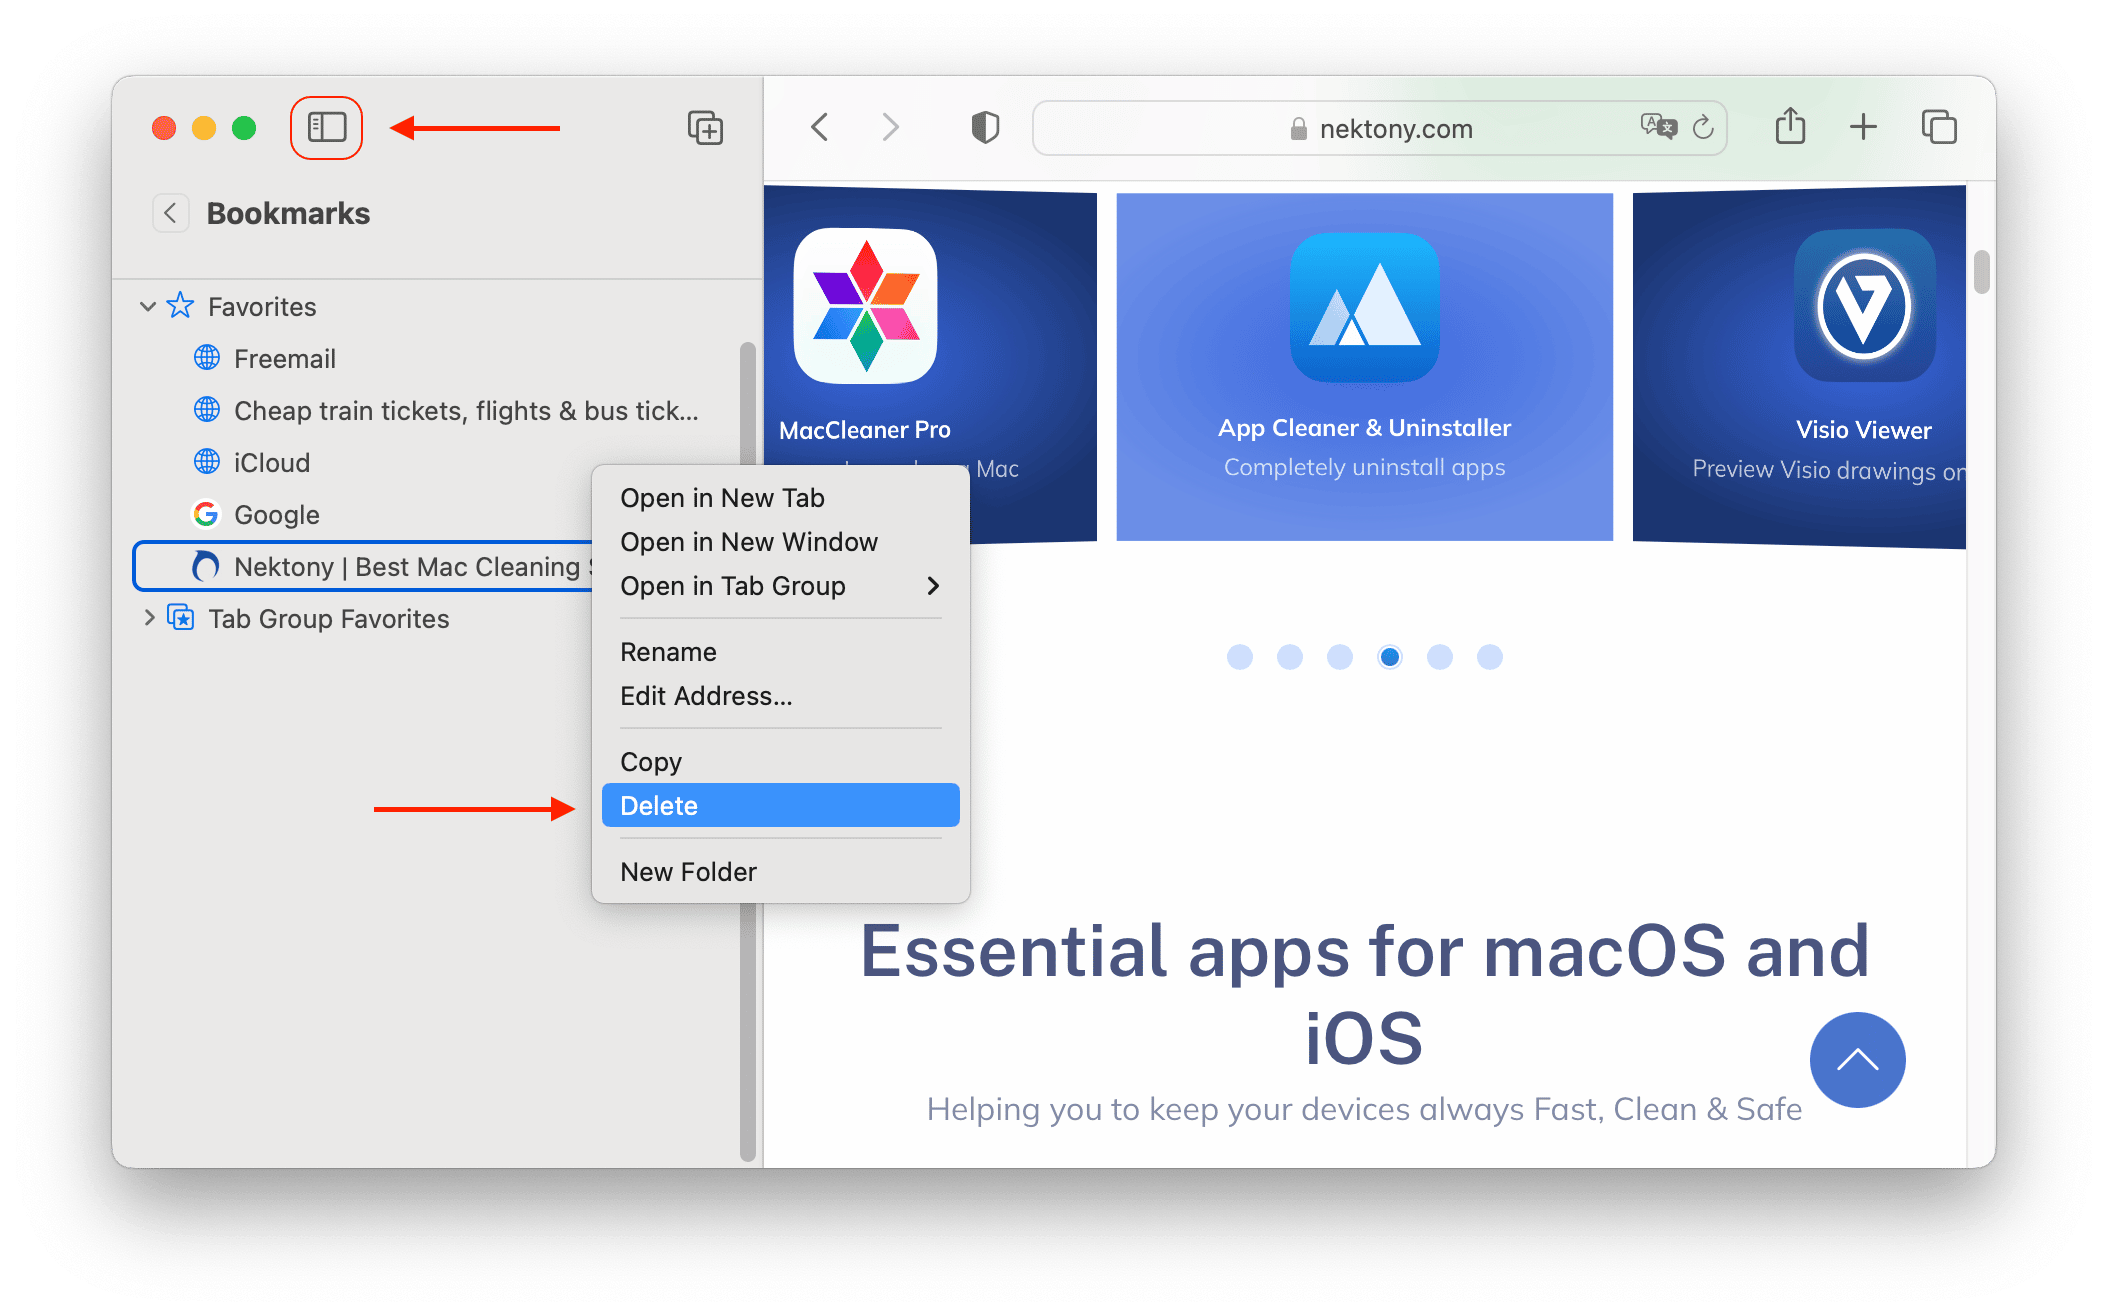The image size is (2108, 1316).
Task: Reload the page with refresh icon
Action: coord(1703,127)
